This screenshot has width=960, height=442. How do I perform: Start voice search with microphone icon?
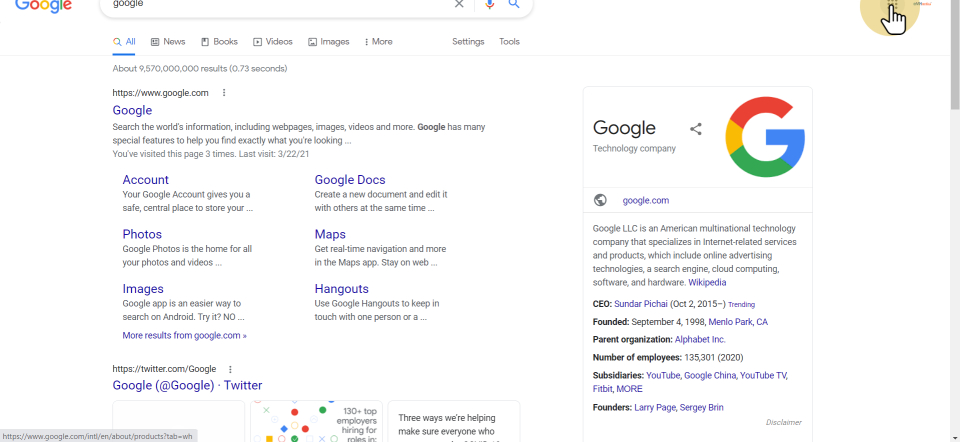tap(489, 4)
